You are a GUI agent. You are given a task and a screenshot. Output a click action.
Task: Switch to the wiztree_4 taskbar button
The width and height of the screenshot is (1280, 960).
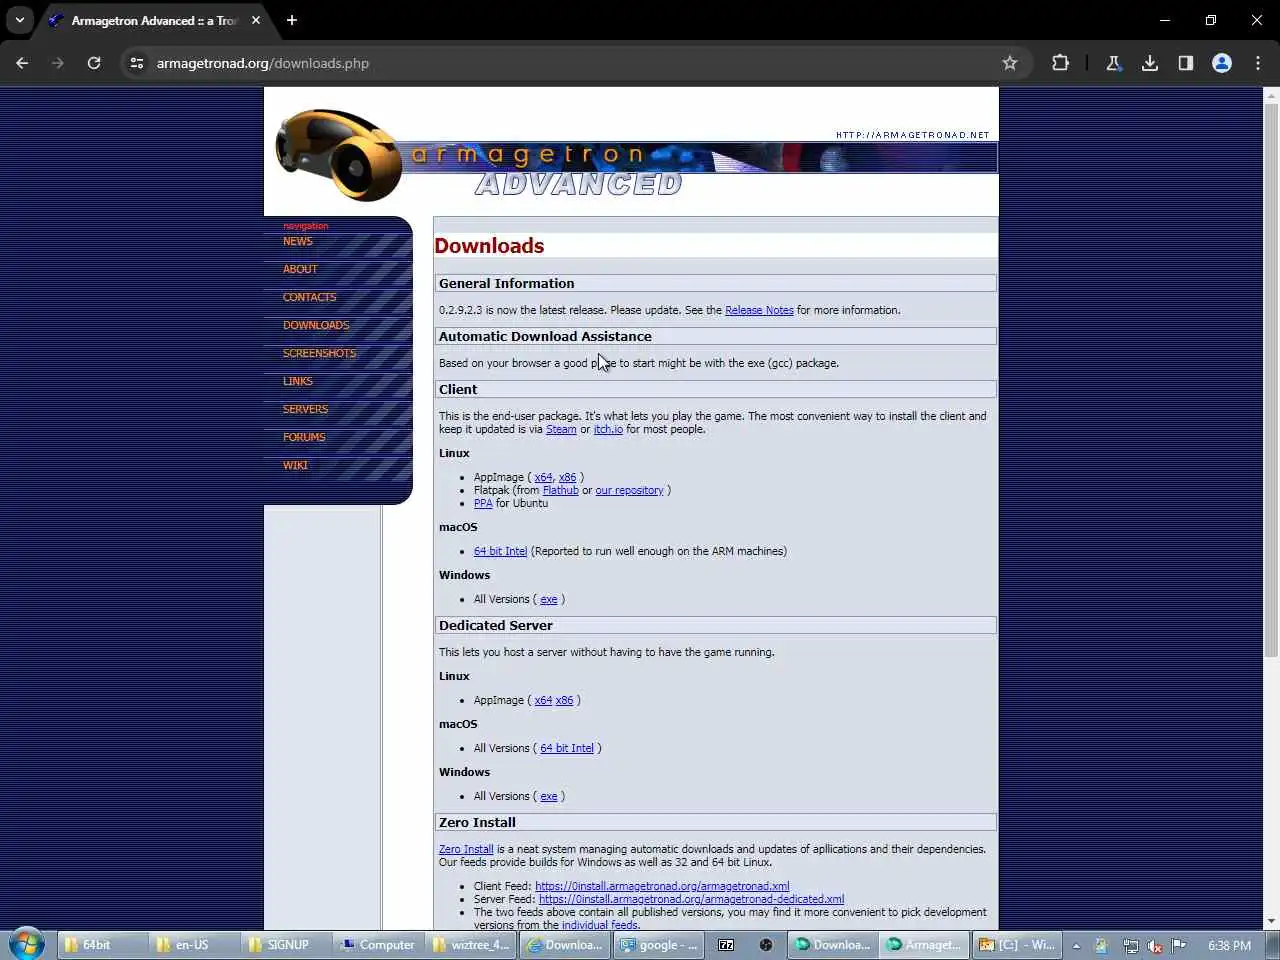pyautogui.click(x=471, y=945)
